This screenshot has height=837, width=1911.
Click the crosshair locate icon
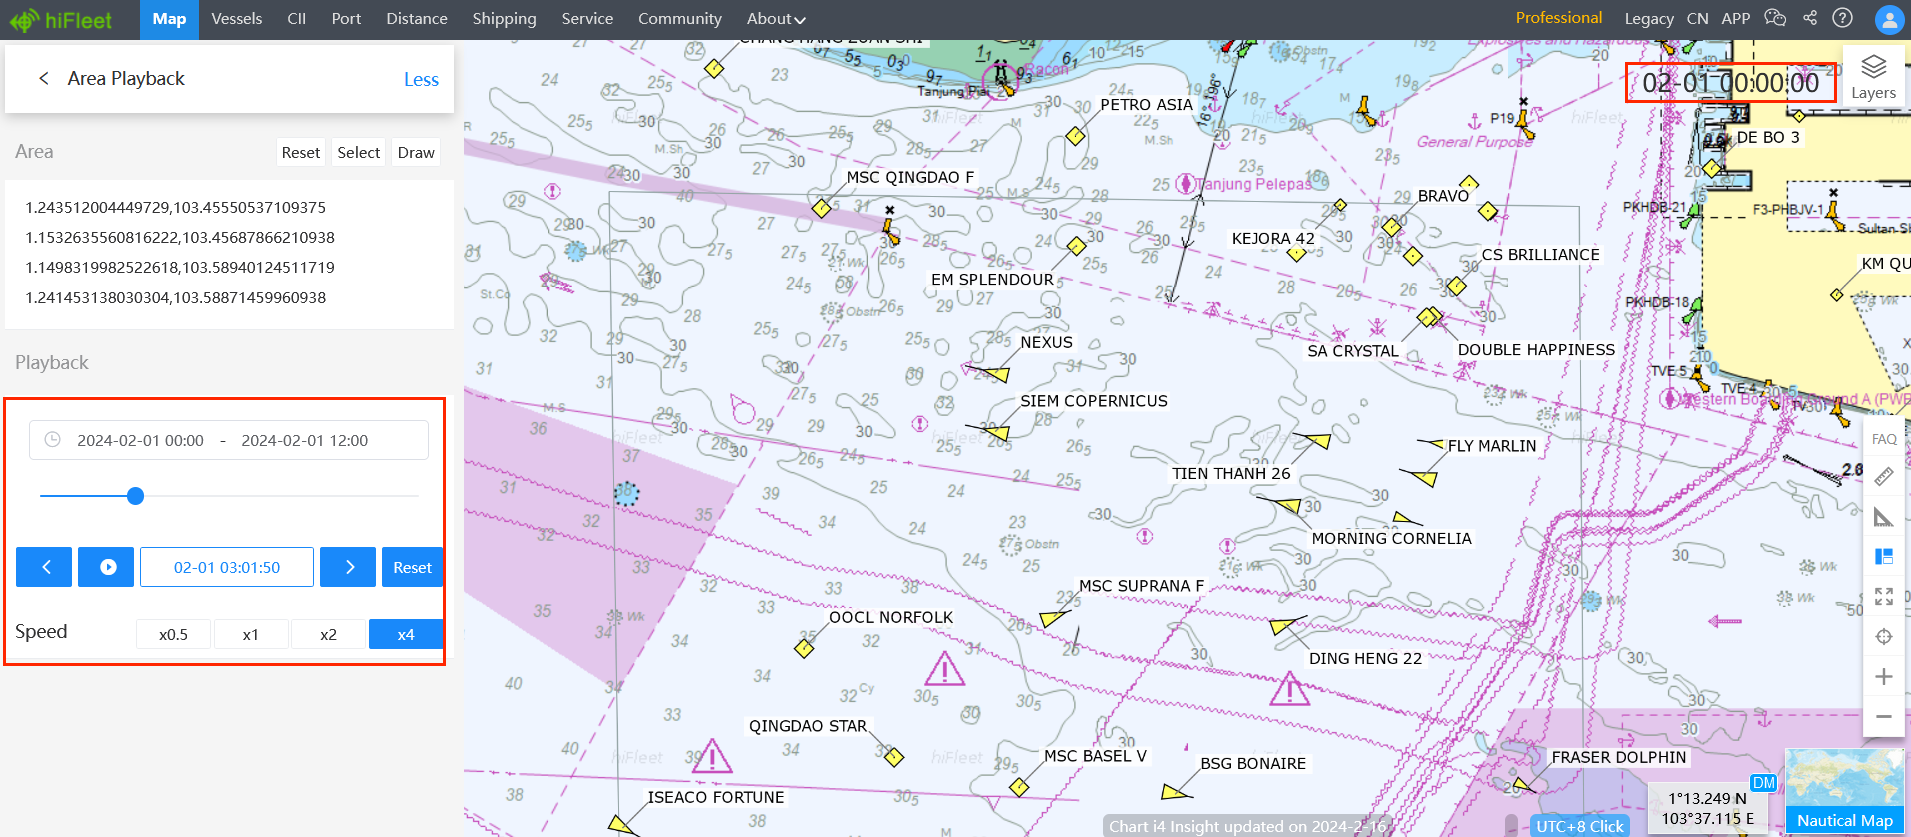[x=1884, y=637]
